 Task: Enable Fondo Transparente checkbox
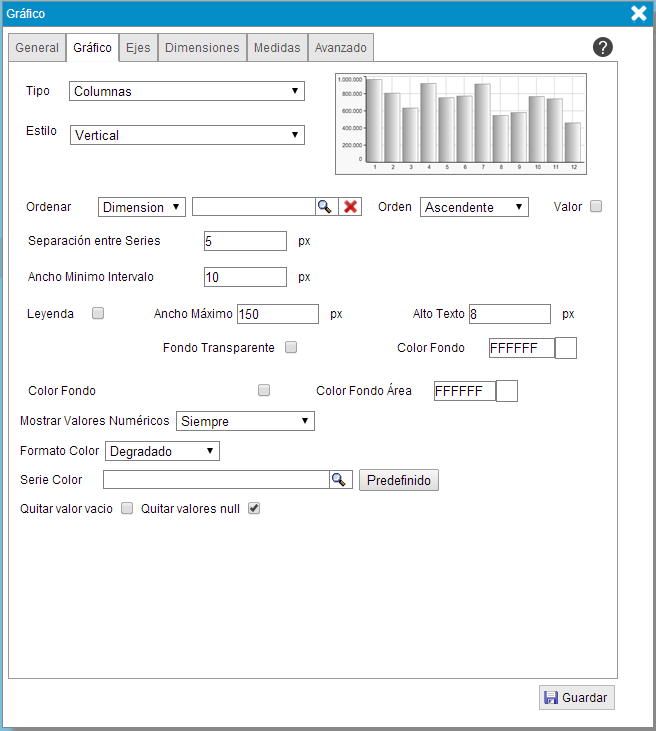pos(291,347)
